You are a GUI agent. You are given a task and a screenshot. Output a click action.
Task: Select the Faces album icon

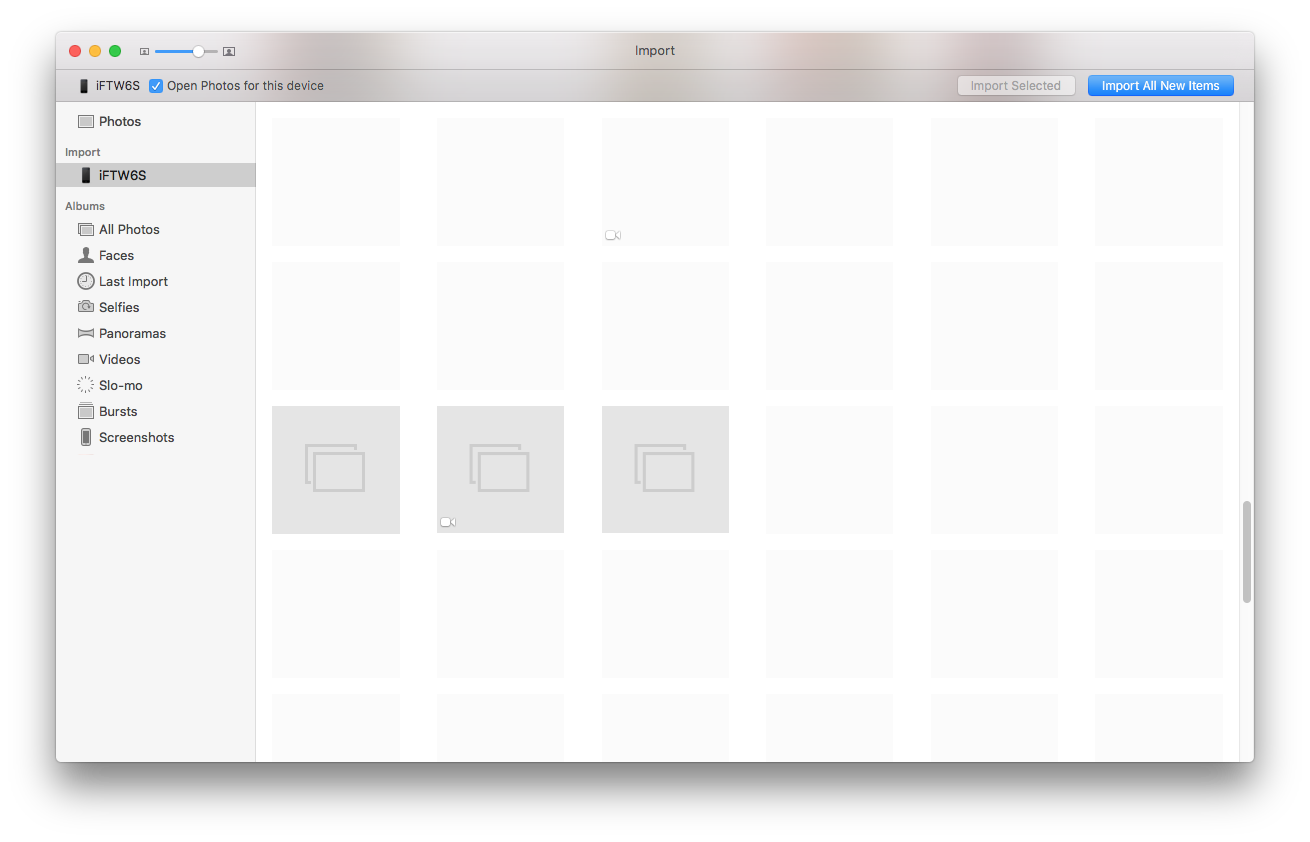coord(85,255)
